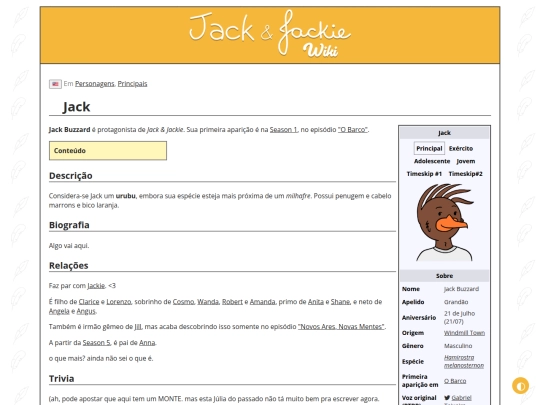Viewport: 540px width, 405px height.
Task: Click the Masculino gender value
Action: point(458,346)
